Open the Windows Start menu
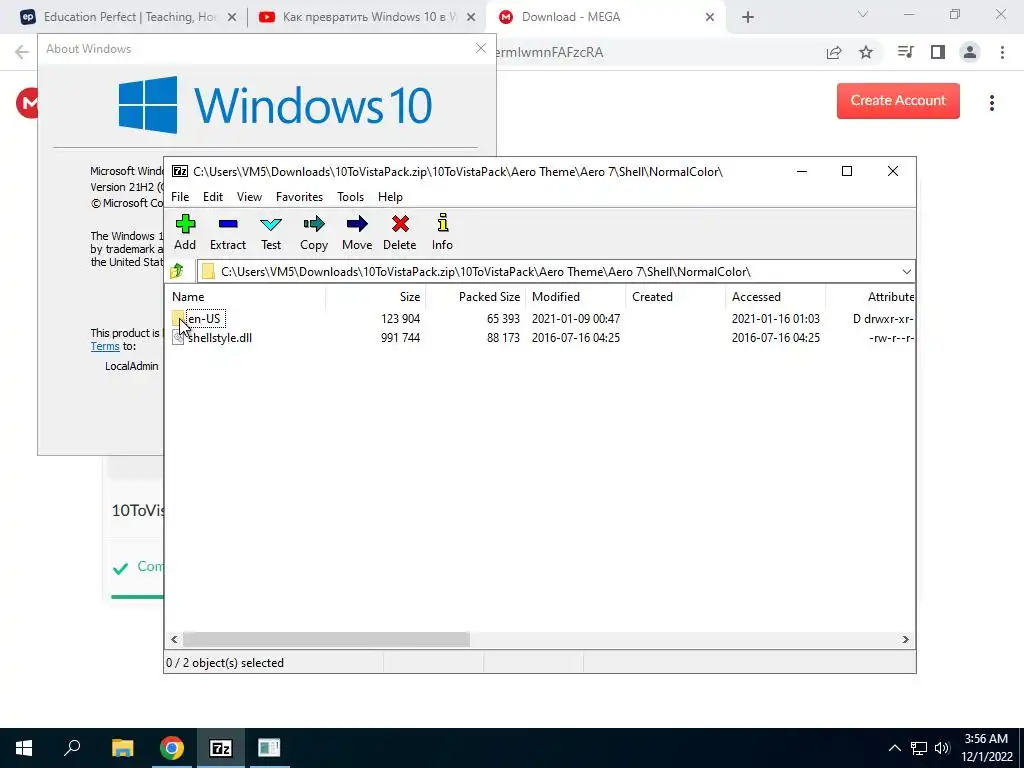The image size is (1024, 768). point(24,748)
